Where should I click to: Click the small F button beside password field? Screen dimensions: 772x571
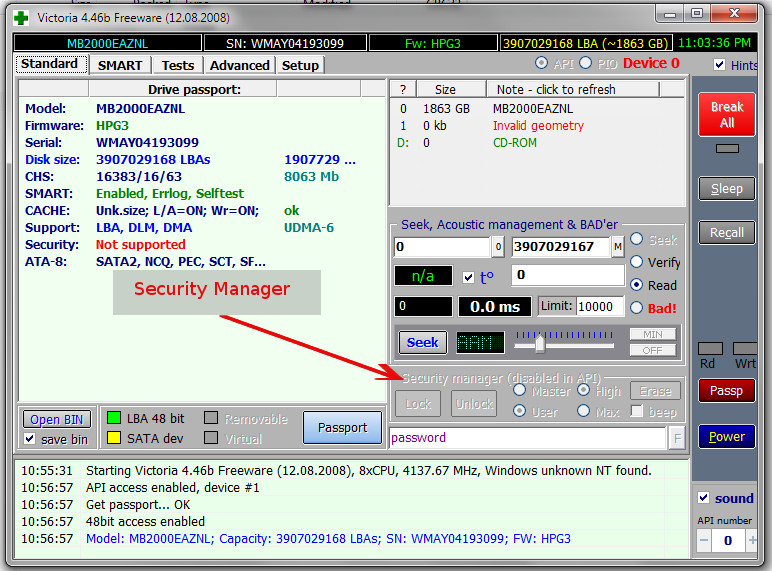677,438
